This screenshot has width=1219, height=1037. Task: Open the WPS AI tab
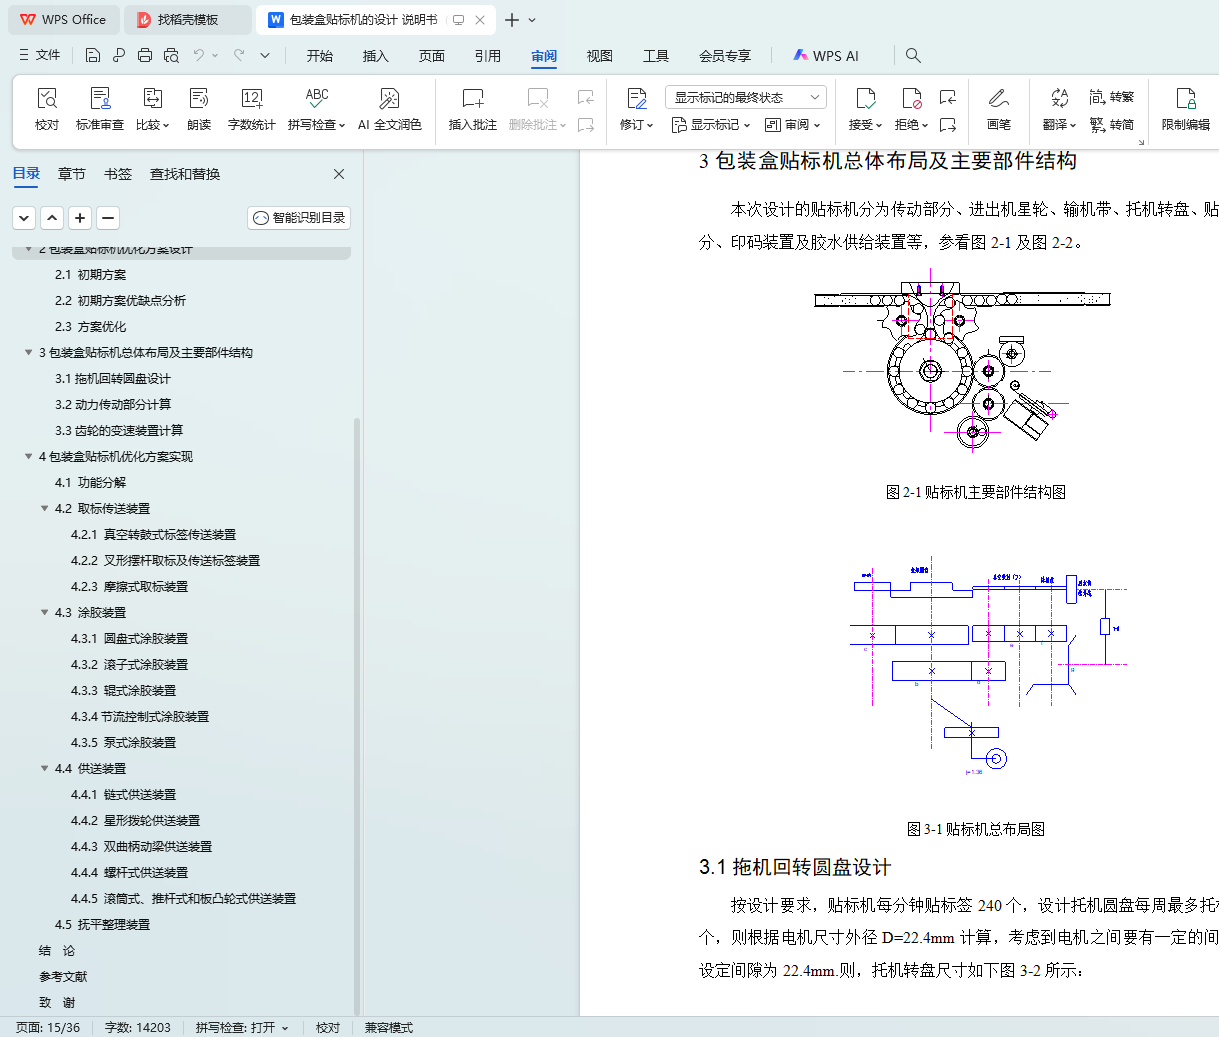coord(826,56)
